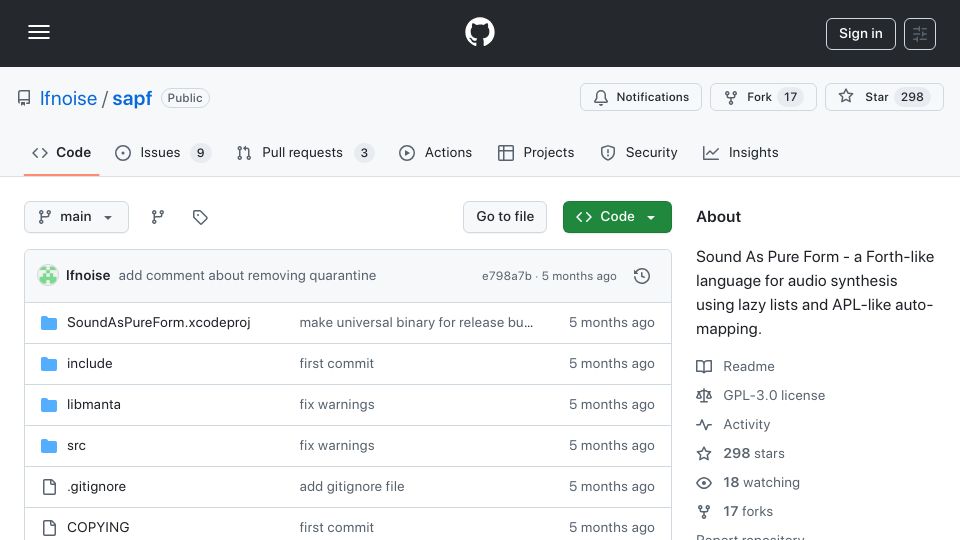The height and width of the screenshot is (540, 960).
Task: Open the fork count 17 badge
Action: pyautogui.click(x=790, y=97)
